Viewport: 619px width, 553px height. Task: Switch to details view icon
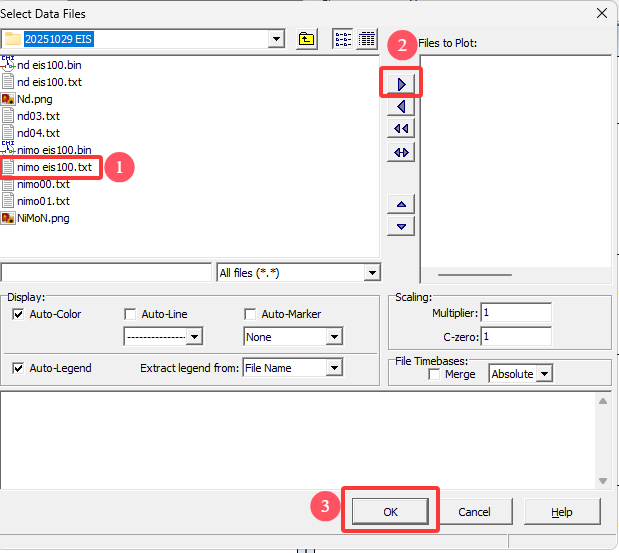coord(366,40)
